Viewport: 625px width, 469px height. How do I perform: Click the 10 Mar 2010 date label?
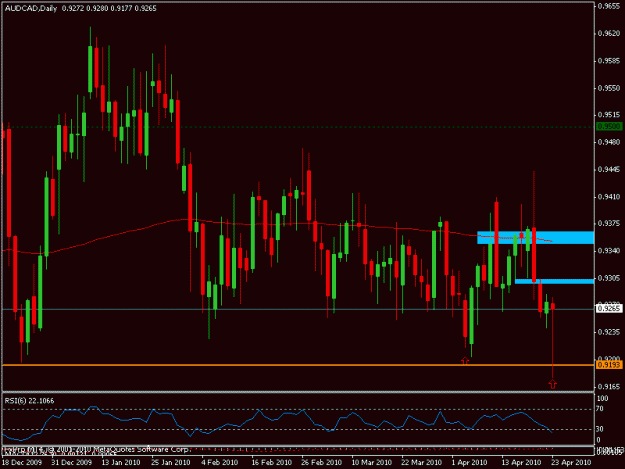371,463
